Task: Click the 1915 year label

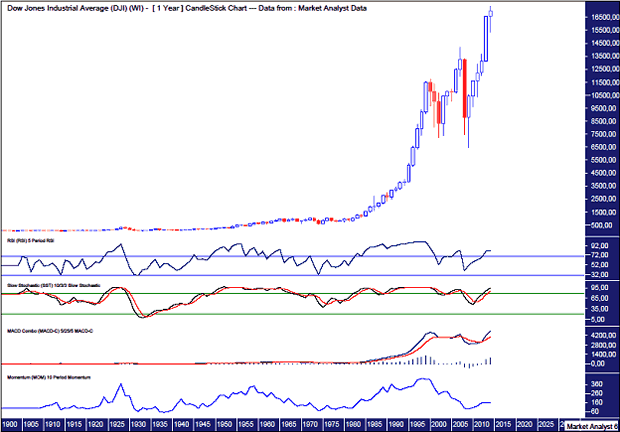Action: click(x=74, y=424)
